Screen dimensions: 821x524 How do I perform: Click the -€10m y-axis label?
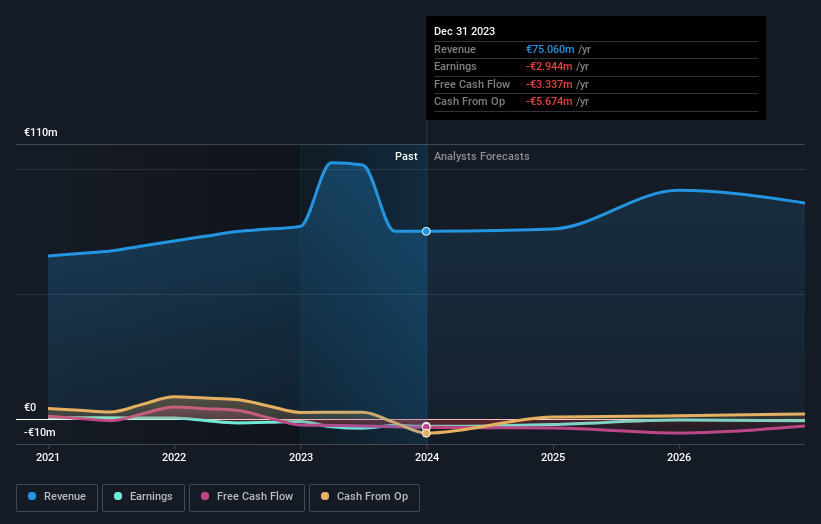tap(40, 432)
